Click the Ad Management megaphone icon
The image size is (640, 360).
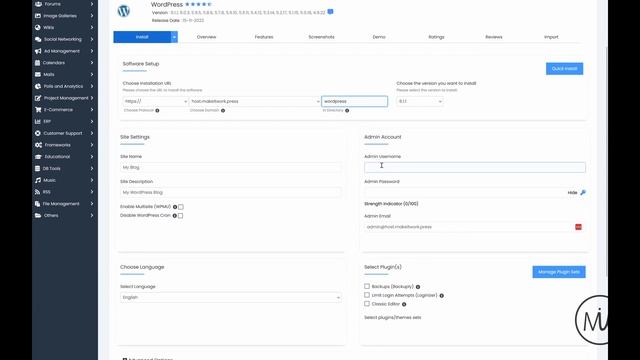(x=38, y=51)
